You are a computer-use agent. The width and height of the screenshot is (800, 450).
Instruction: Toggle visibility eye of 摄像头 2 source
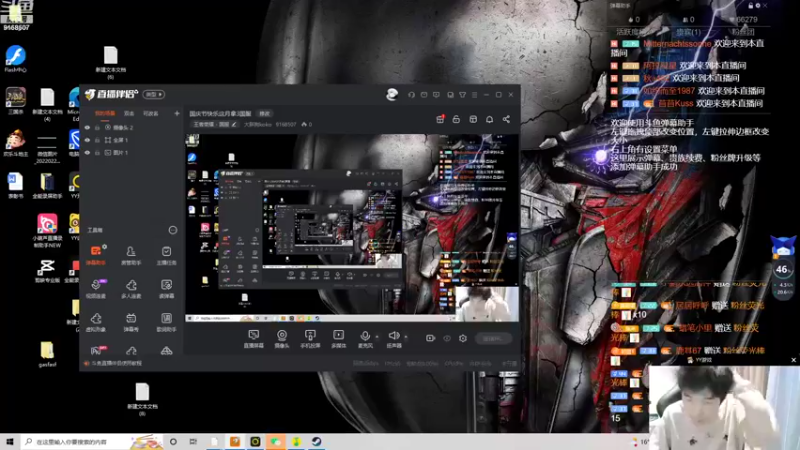tap(87, 128)
